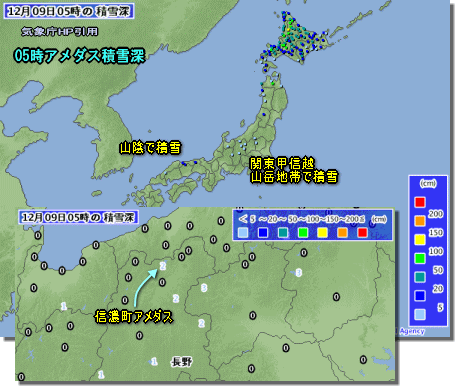Click the red swatch in vertical legend
Screen dimensions: 455x386
[420, 202]
